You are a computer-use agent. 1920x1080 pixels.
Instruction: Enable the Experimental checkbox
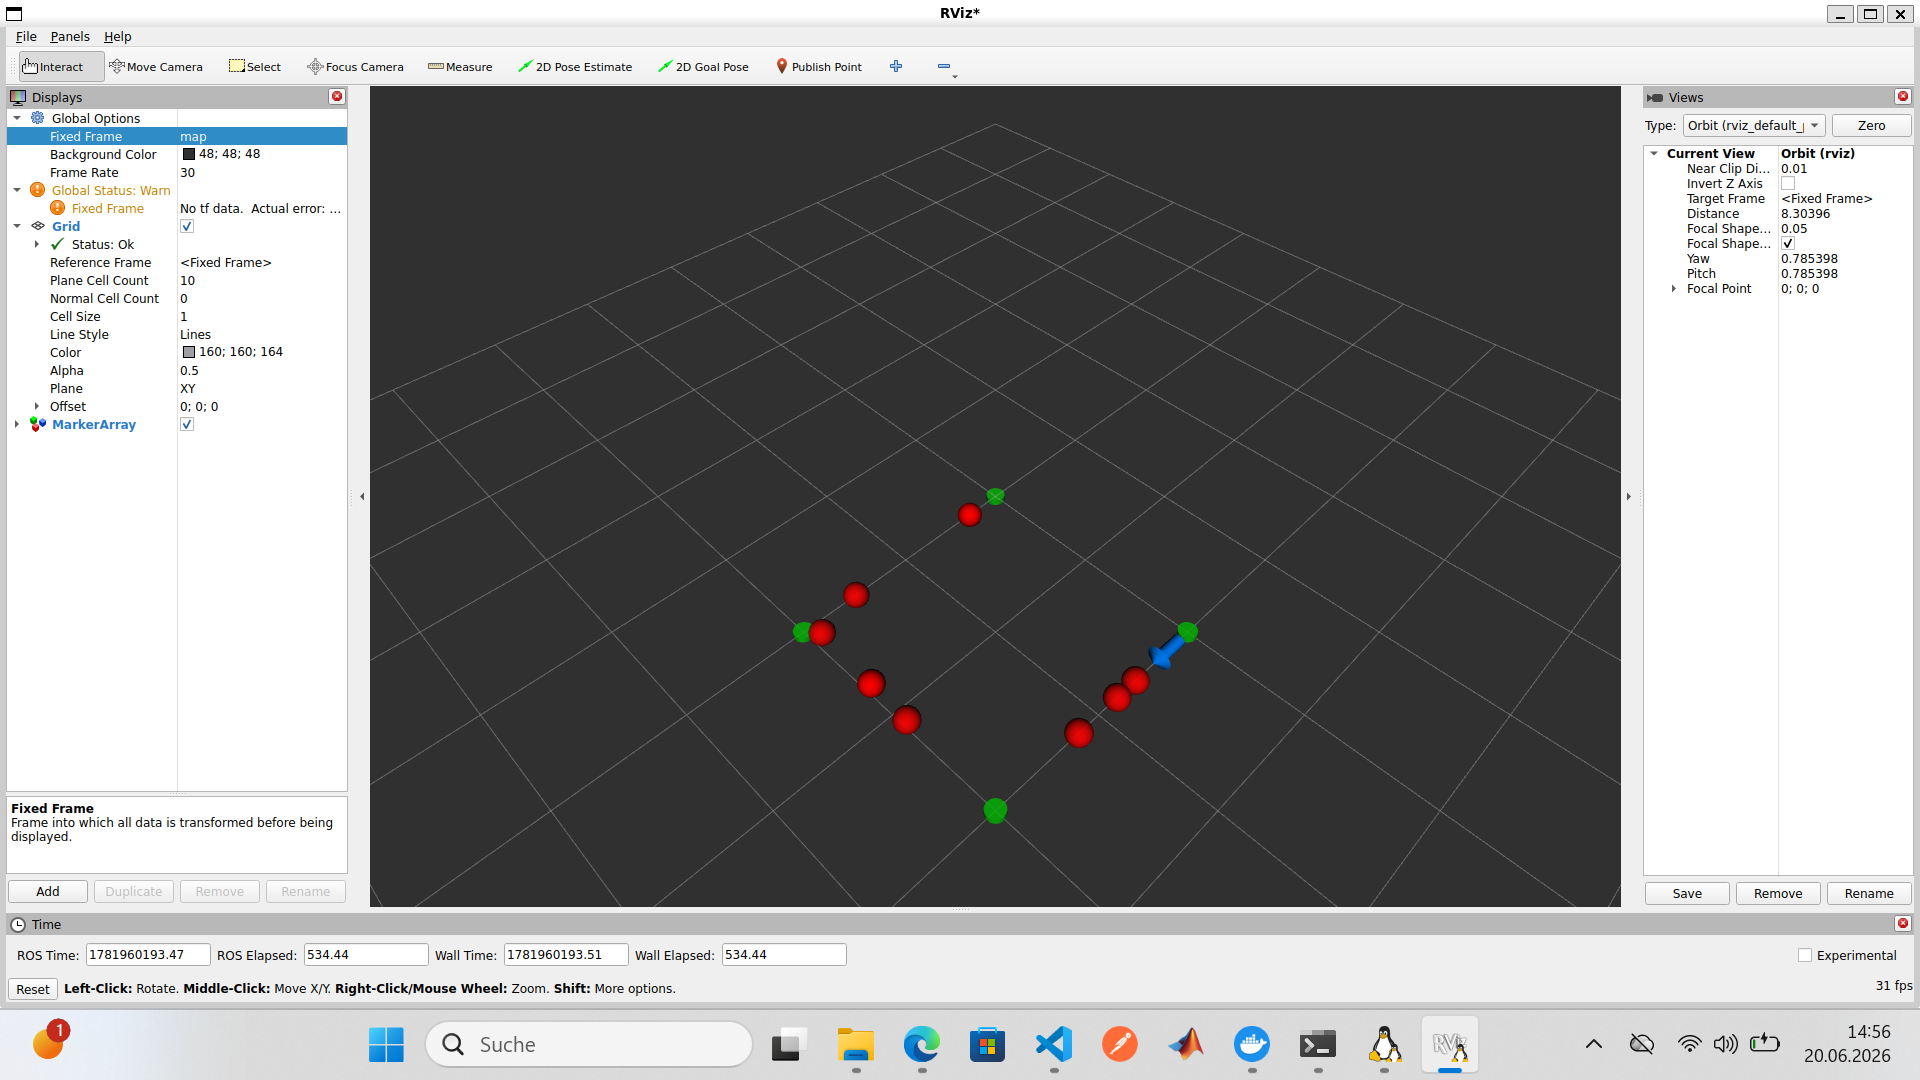coord(1805,956)
